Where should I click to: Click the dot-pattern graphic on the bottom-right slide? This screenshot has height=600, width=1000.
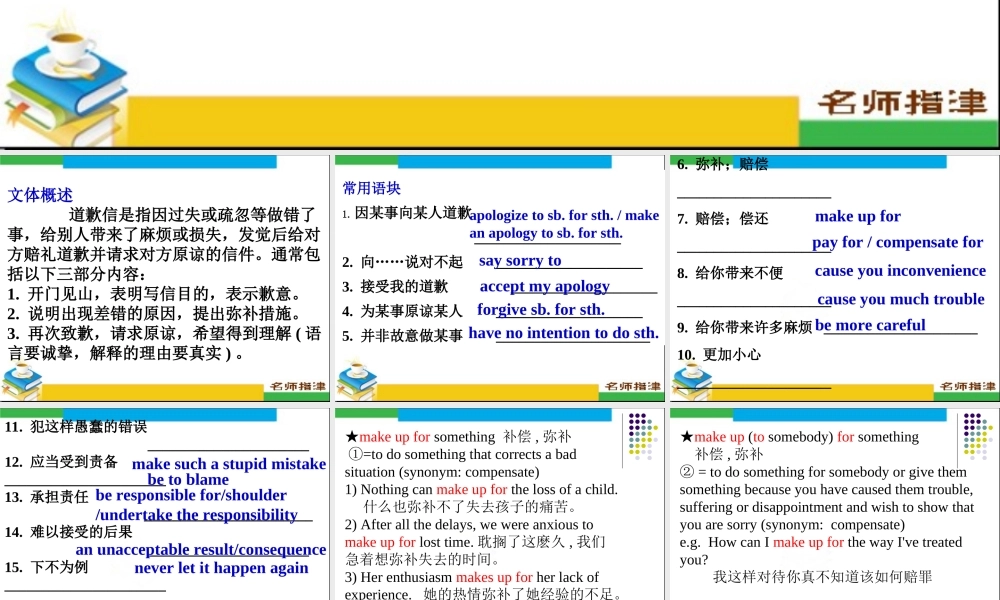click(x=975, y=437)
